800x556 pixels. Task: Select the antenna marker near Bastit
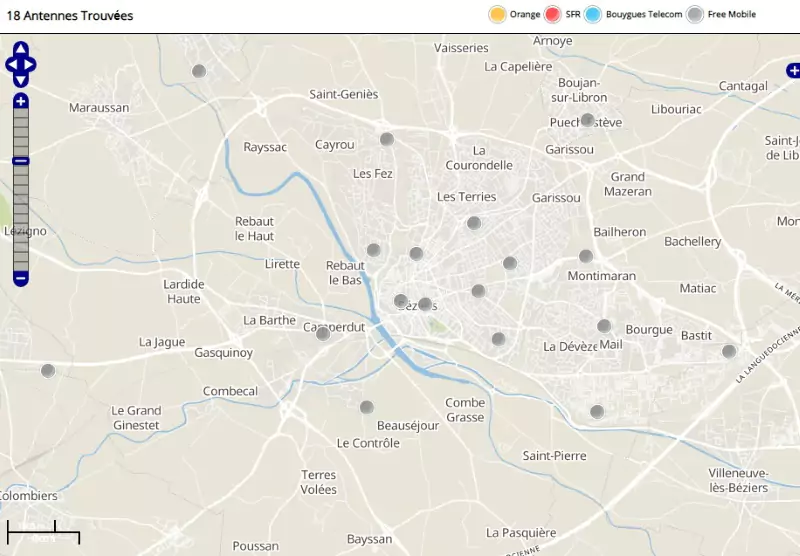click(x=729, y=351)
